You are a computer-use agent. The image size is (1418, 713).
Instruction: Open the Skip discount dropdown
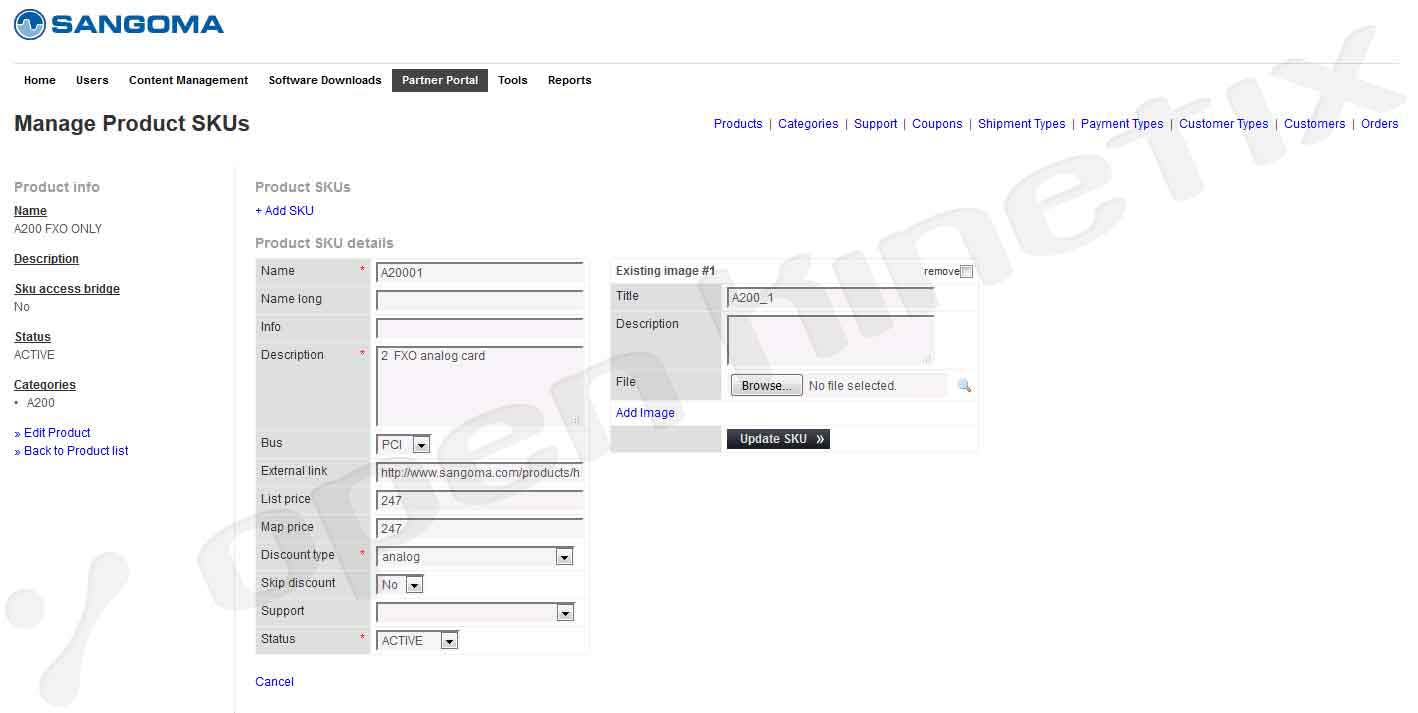400,584
